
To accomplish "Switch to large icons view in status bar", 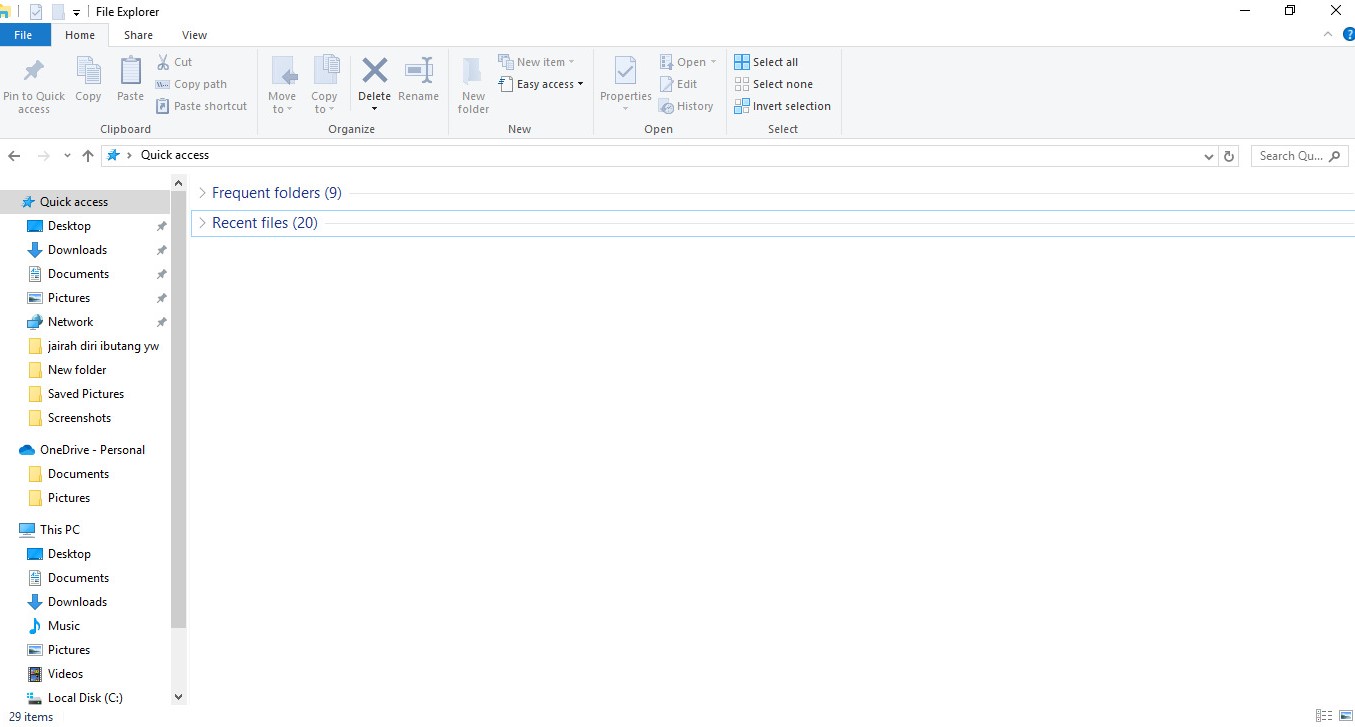I will [x=1344, y=716].
